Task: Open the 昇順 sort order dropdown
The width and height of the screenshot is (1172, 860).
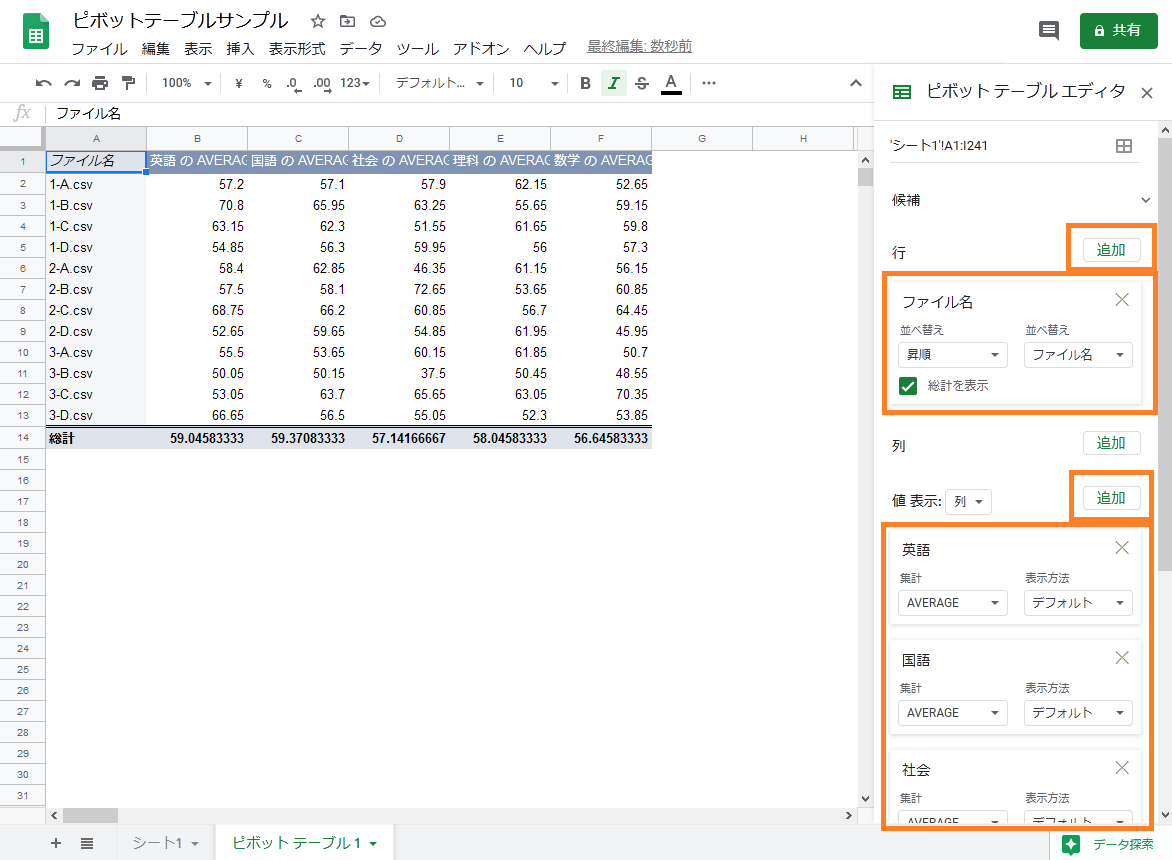Action: [952, 355]
